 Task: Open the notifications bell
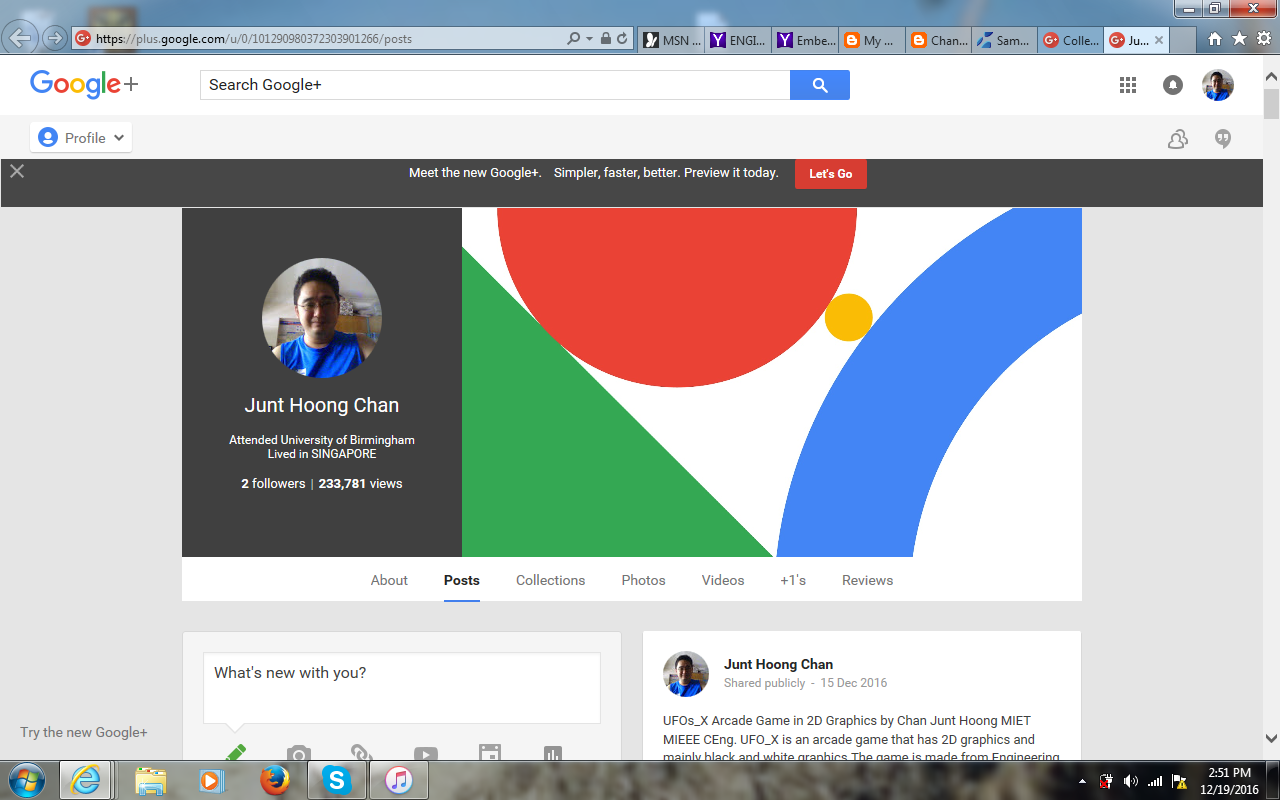pyautogui.click(x=1173, y=86)
